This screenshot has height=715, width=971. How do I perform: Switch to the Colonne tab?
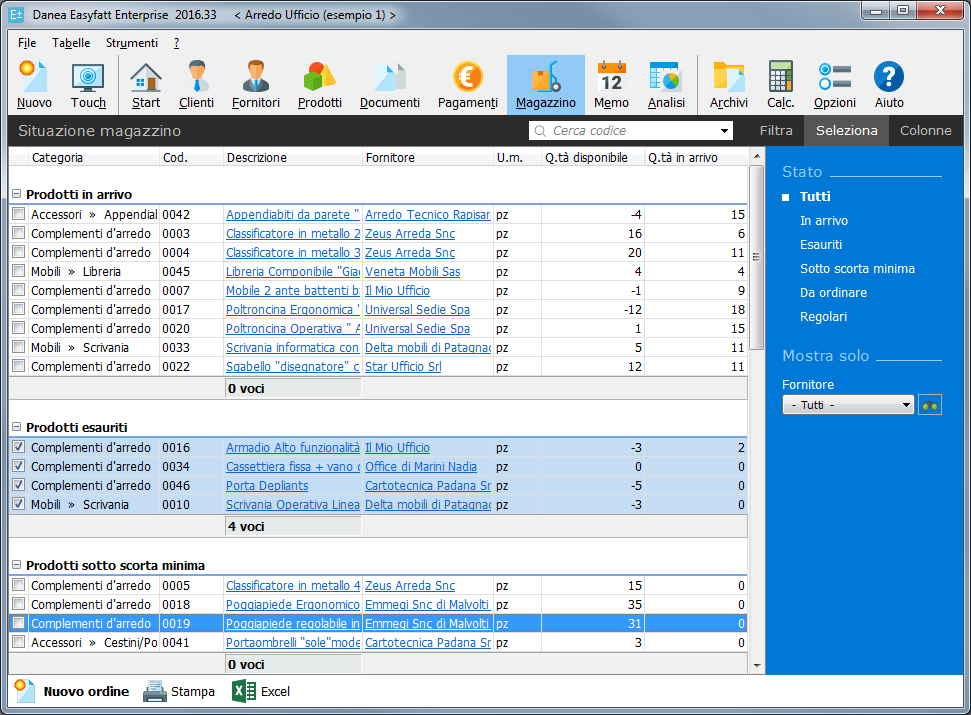point(925,130)
